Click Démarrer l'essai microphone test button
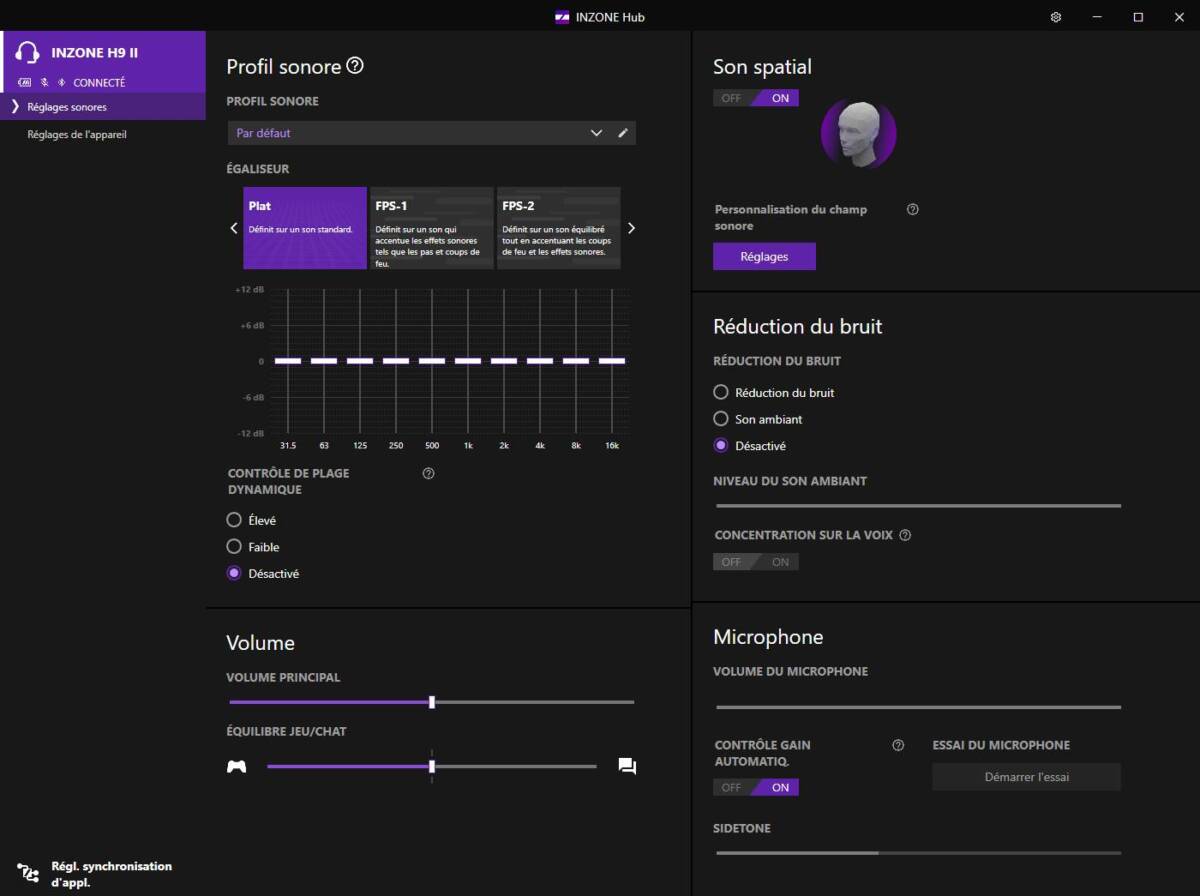 [x=1027, y=777]
